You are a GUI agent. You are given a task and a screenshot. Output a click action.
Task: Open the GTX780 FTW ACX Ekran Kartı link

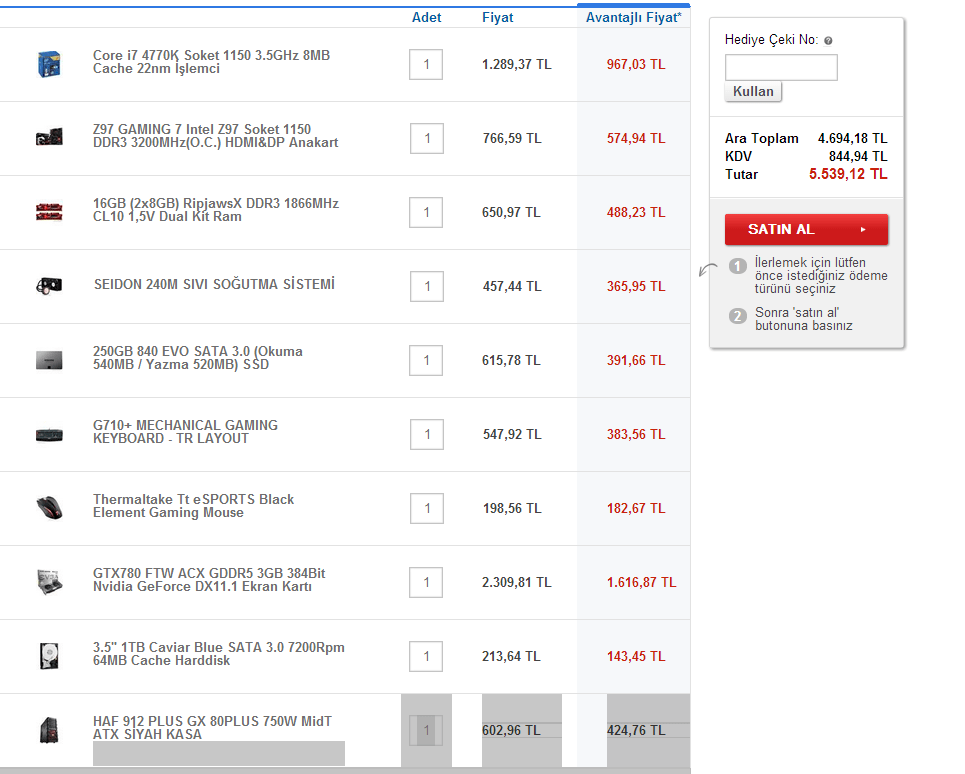pyautogui.click(x=209, y=580)
